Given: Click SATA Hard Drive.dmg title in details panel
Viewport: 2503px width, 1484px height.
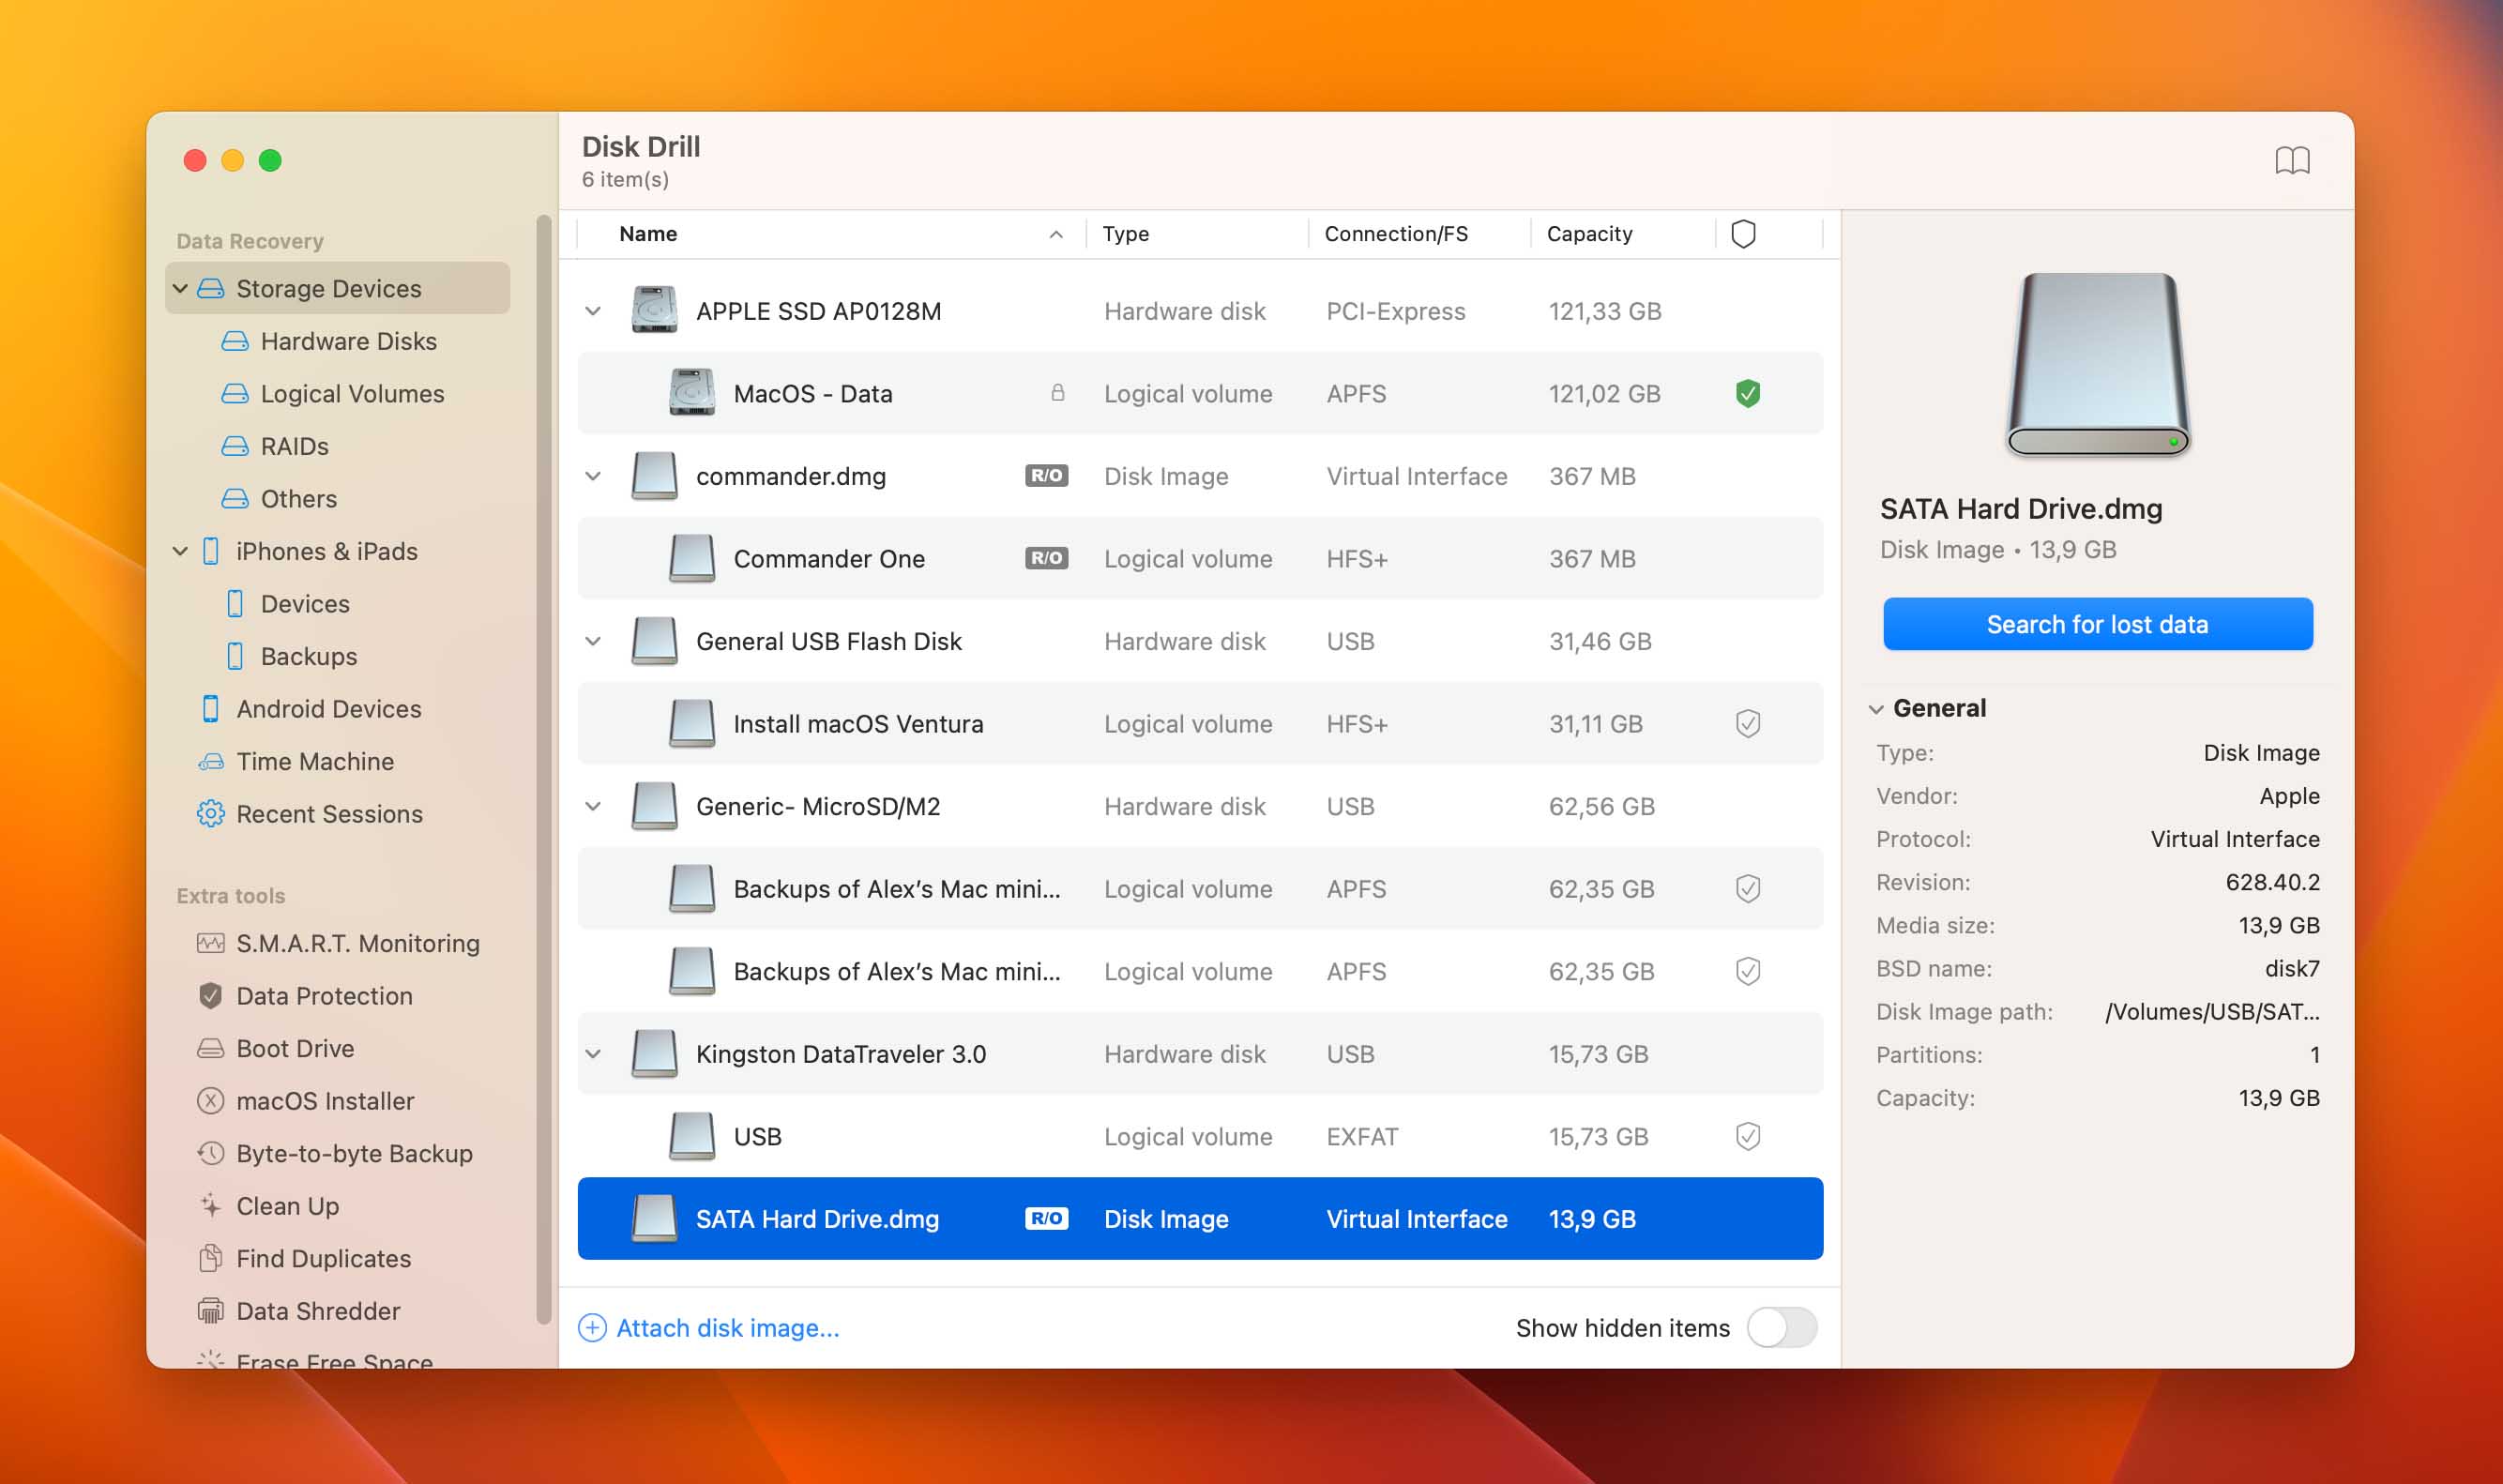Looking at the screenshot, I should click(2020, 509).
